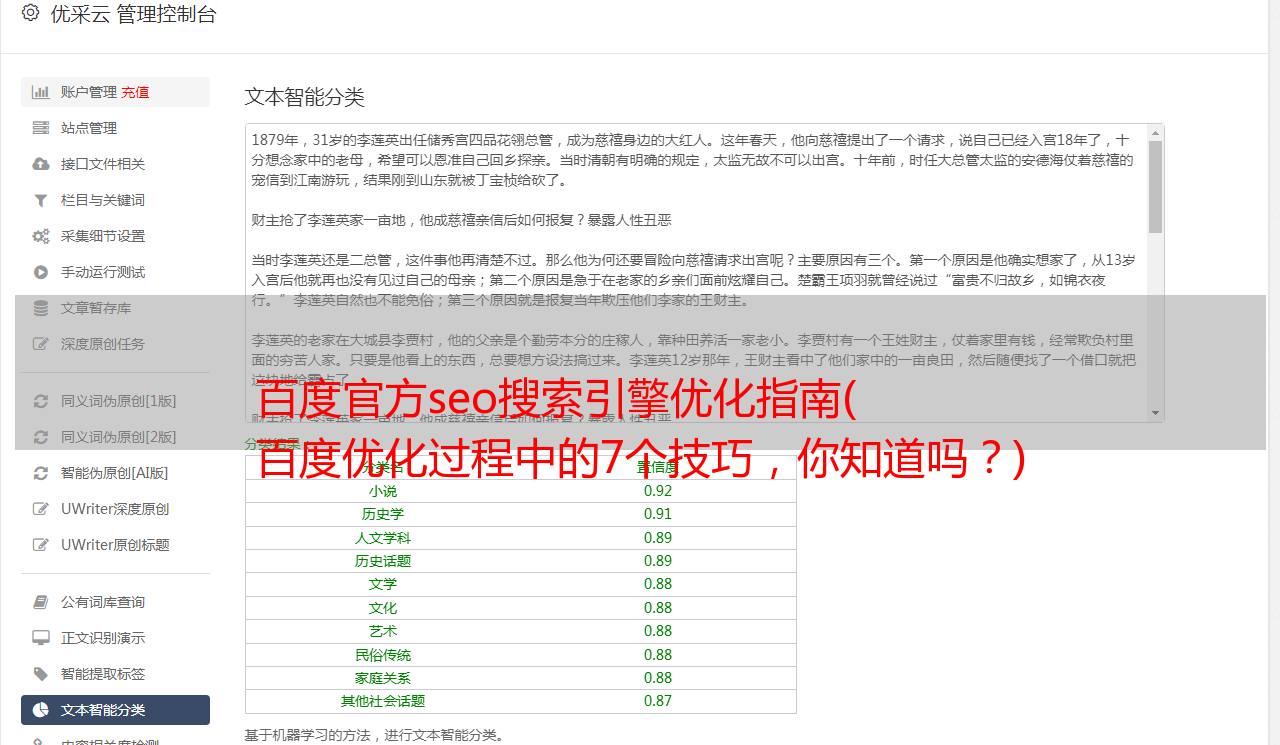1280x745 pixels.
Task: Click the gear icon beside 优采云 管理控制台
Action: [30, 13]
